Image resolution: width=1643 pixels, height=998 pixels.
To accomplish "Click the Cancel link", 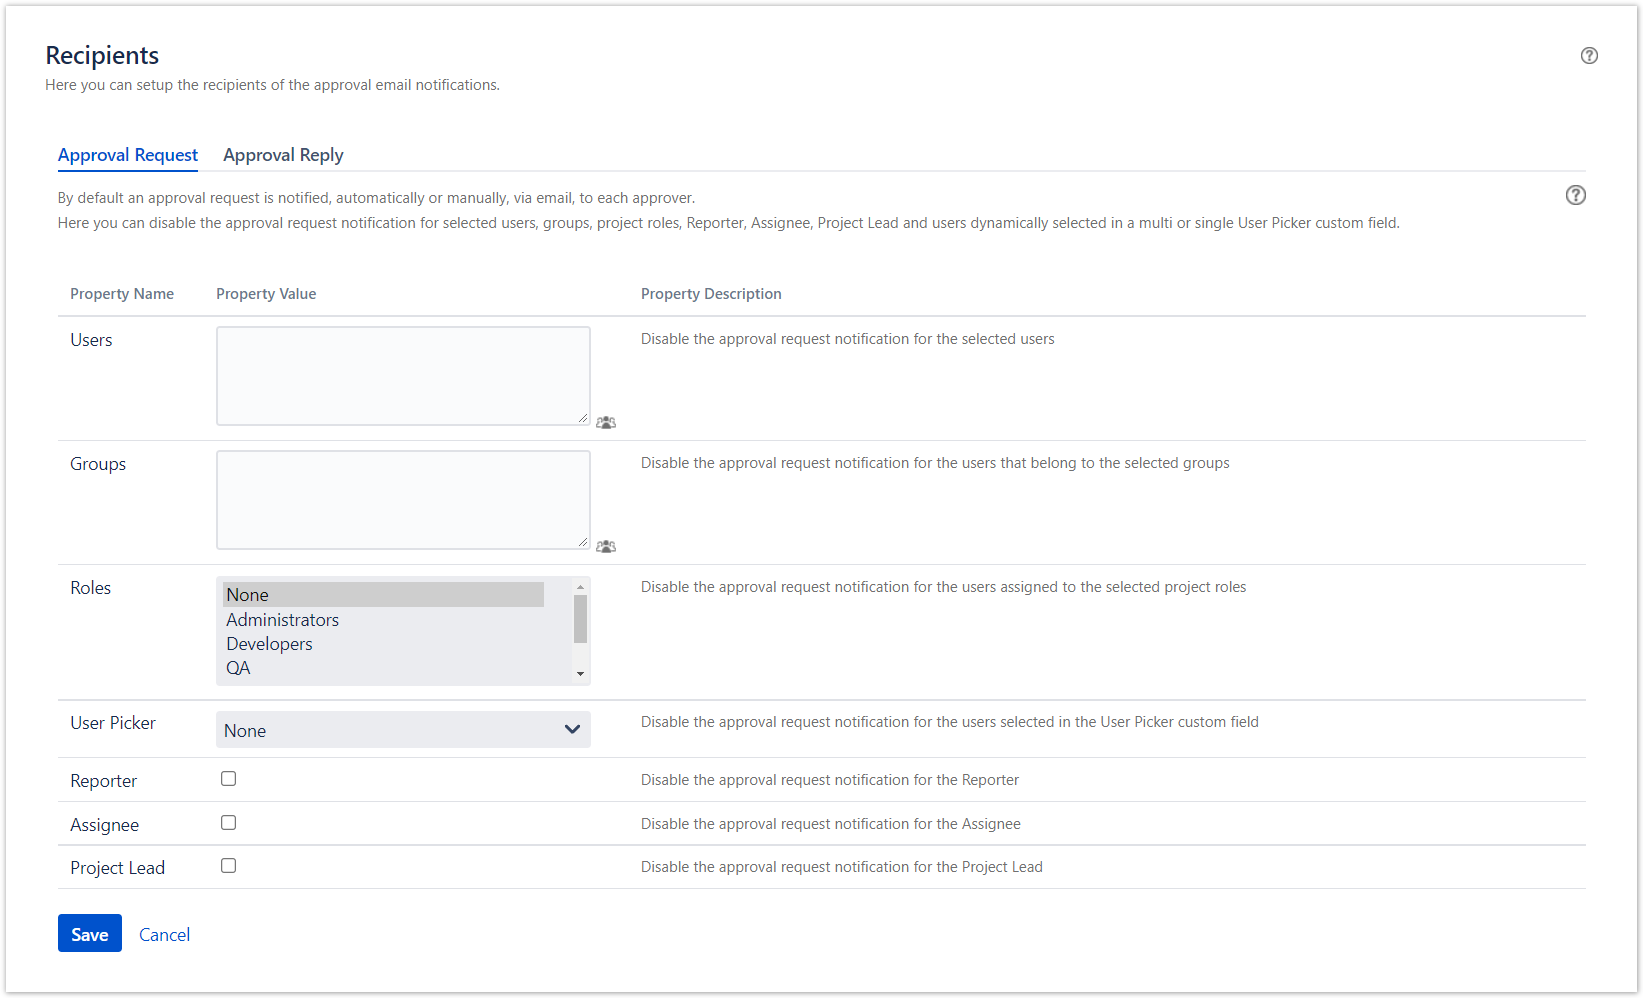I will (x=164, y=935).
